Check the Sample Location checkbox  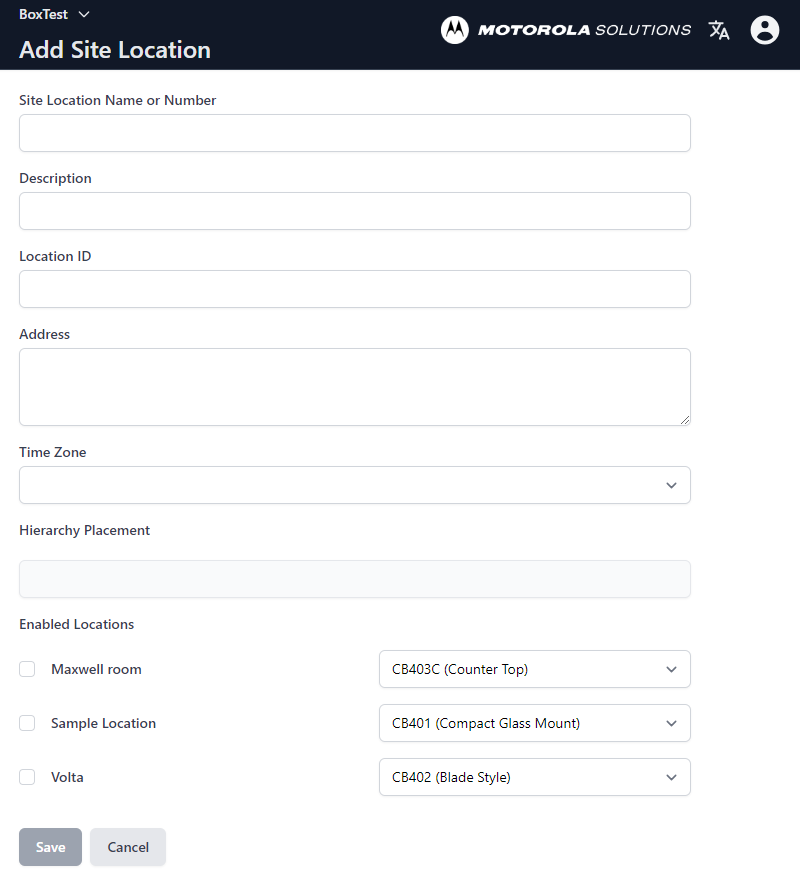pos(27,723)
